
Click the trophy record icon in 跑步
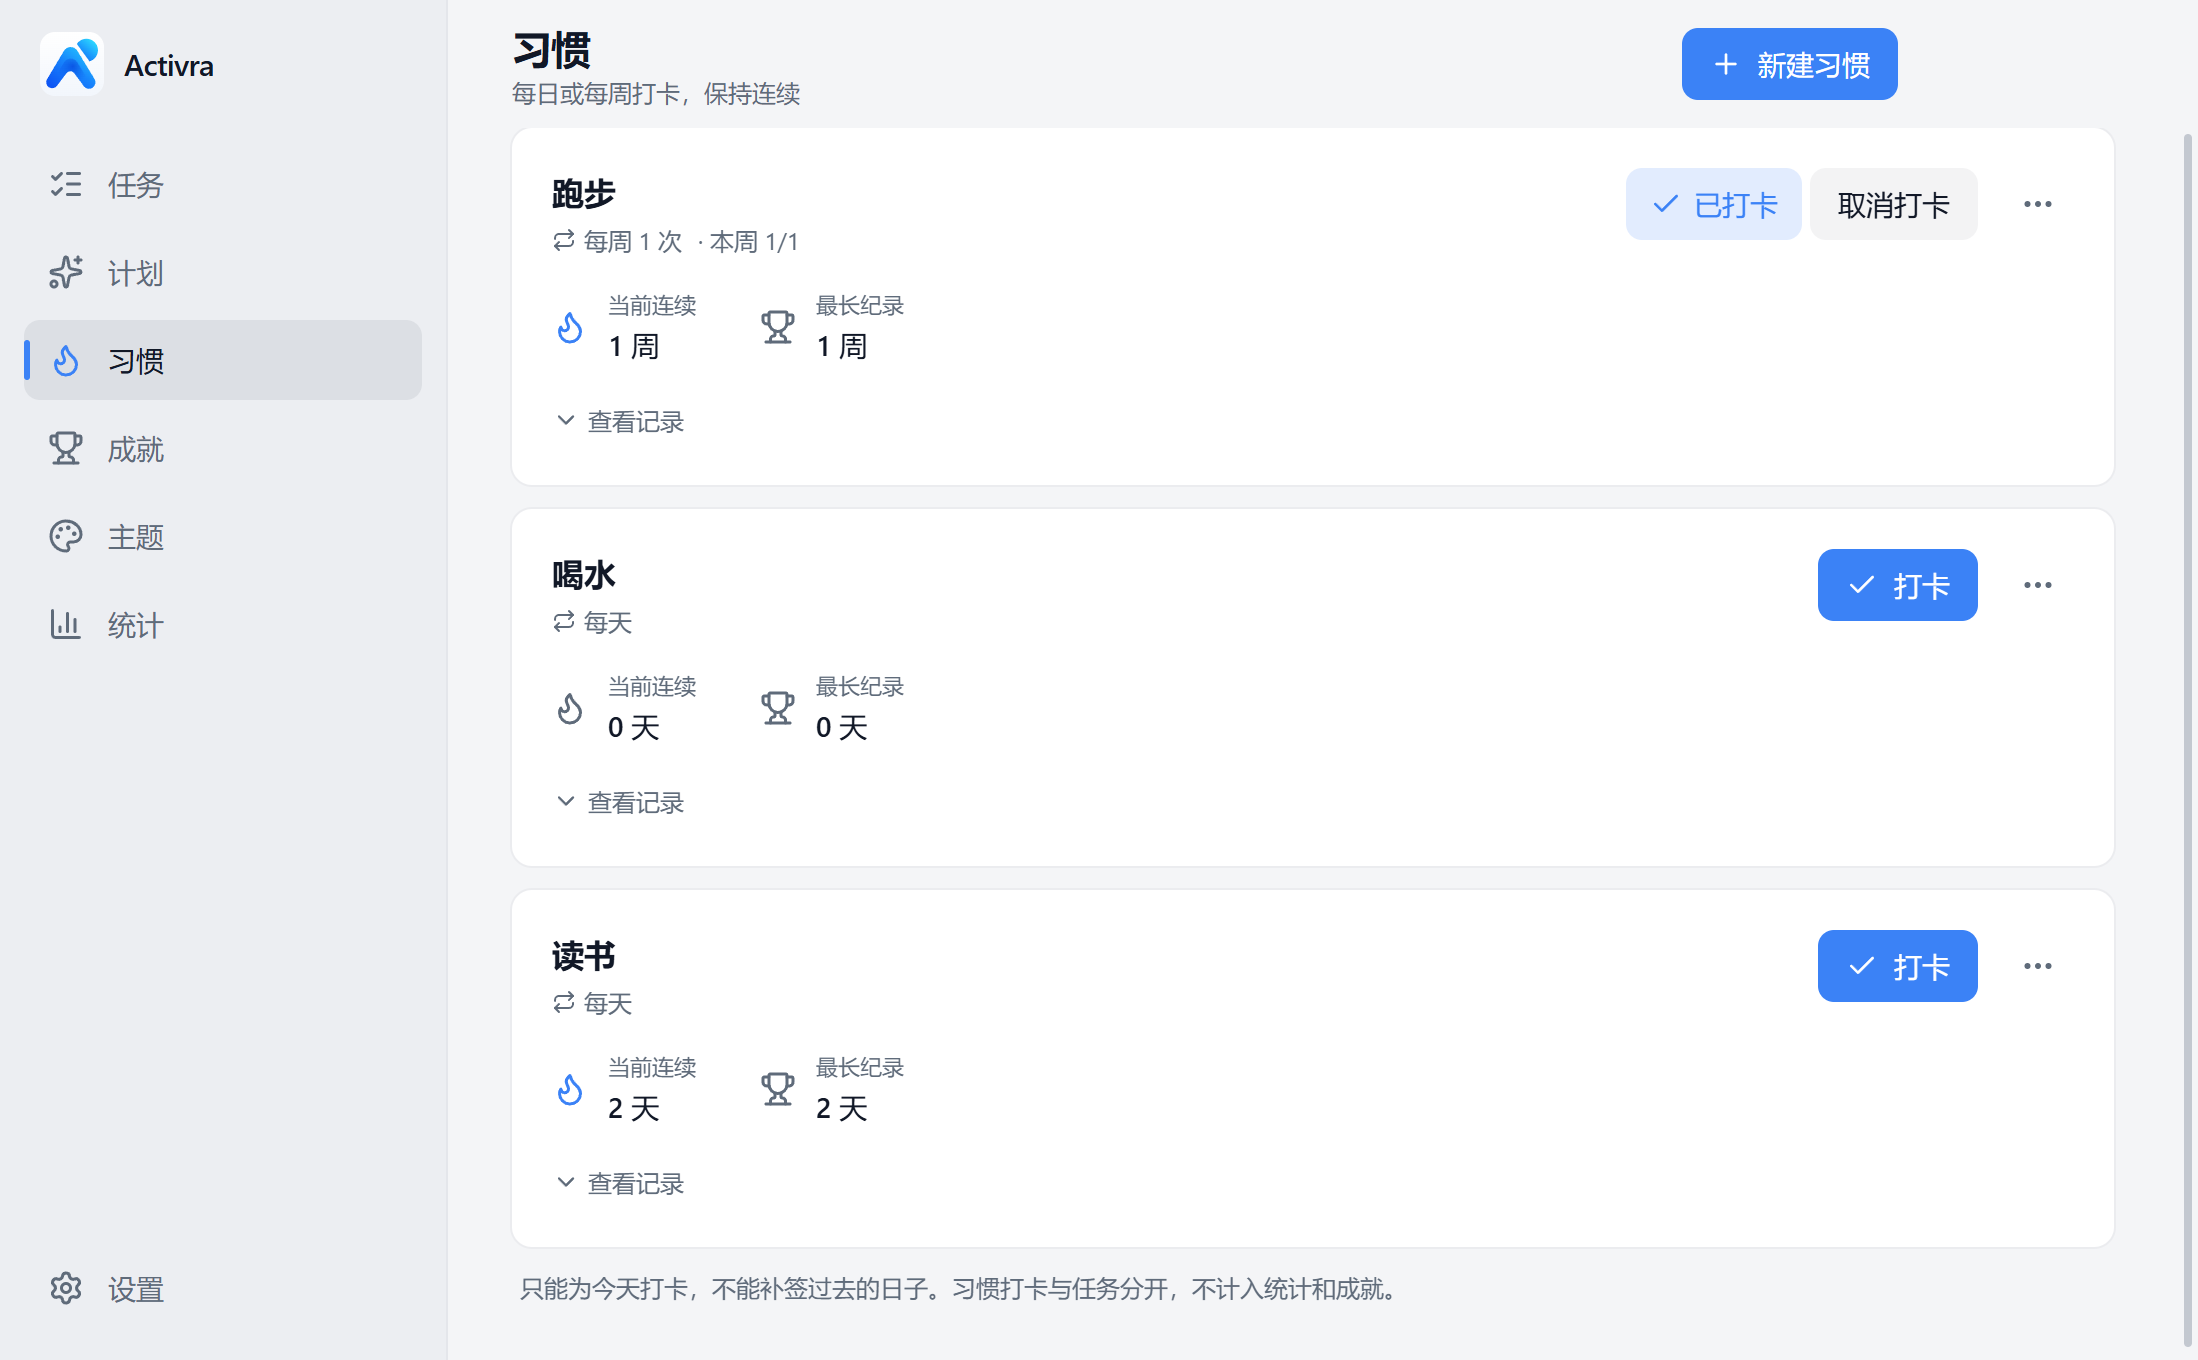click(777, 327)
